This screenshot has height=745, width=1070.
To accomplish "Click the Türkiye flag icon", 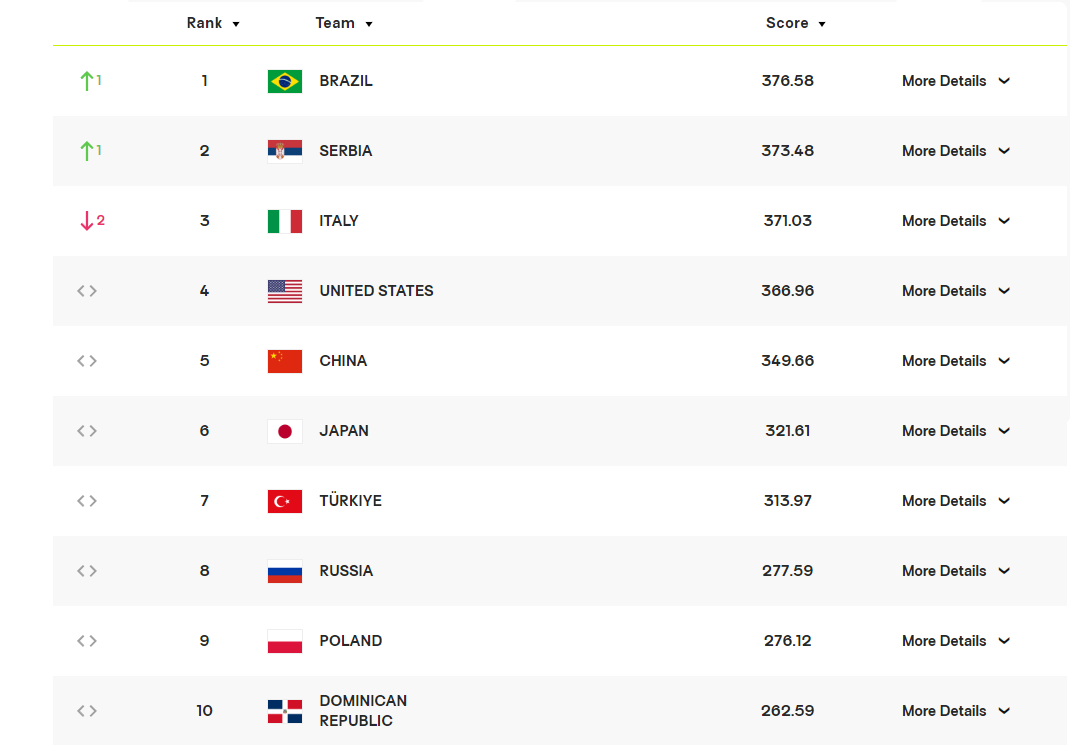I will (285, 501).
